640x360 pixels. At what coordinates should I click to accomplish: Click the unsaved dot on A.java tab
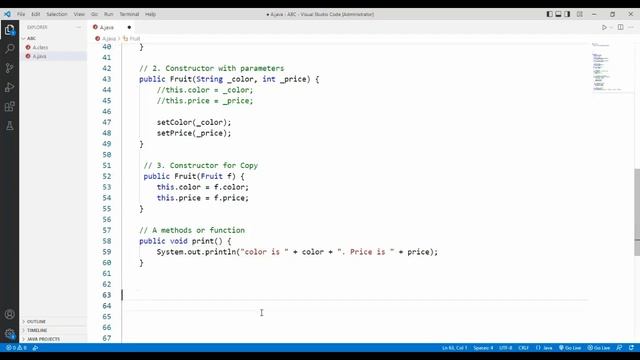click(x=129, y=27)
